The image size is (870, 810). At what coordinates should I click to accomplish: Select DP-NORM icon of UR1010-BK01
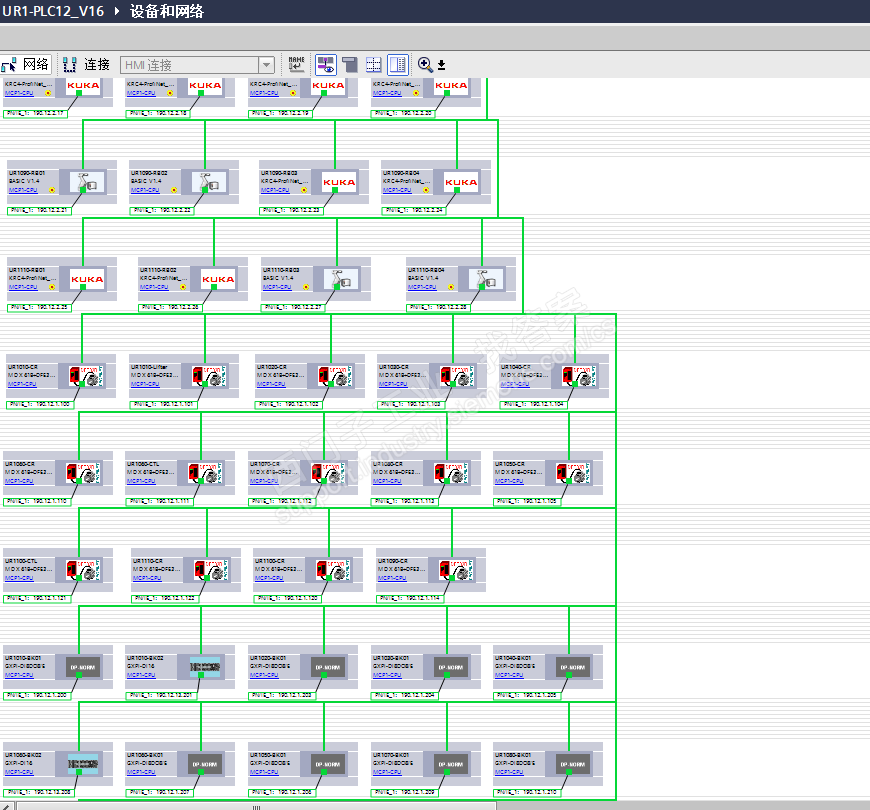[83, 667]
